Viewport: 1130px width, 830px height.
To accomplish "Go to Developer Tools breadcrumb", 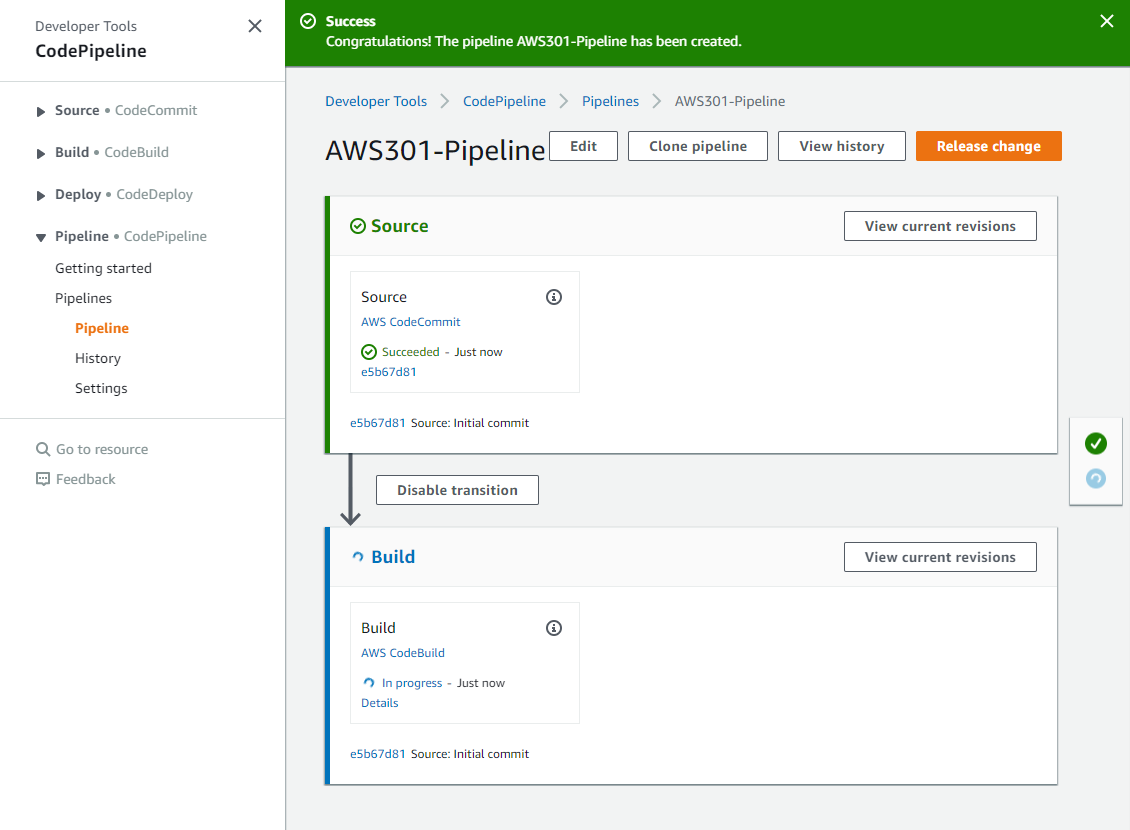I will (x=375, y=101).
